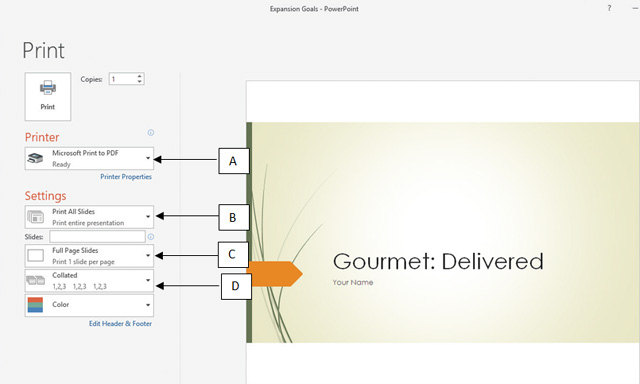The image size is (640, 384).
Task: Click the color bars icon beside Color
Action: point(35,305)
